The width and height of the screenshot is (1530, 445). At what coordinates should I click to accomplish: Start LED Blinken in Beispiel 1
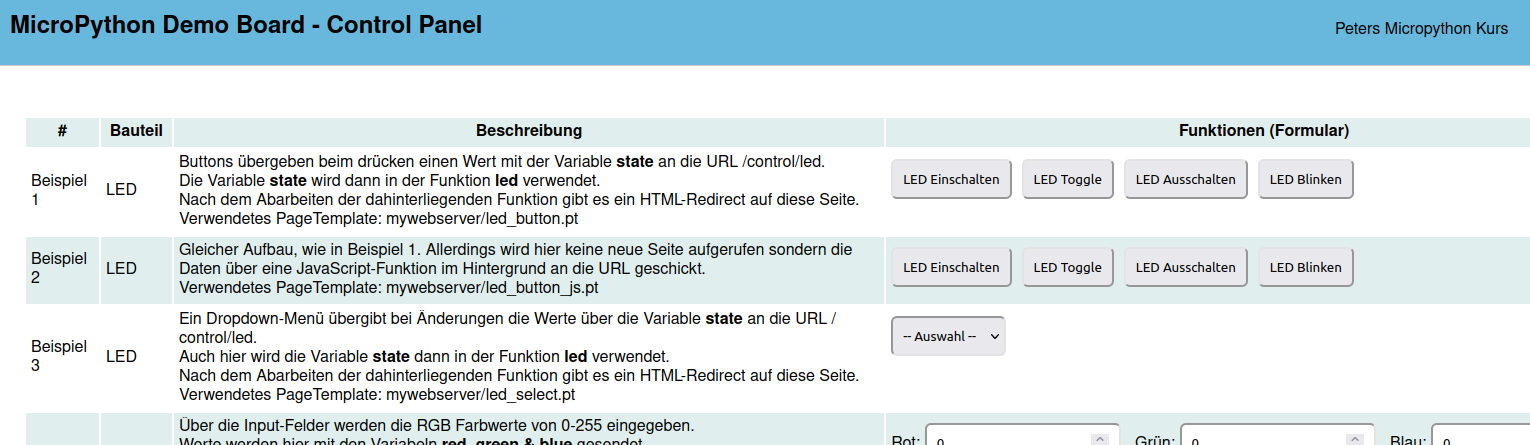coord(1305,180)
